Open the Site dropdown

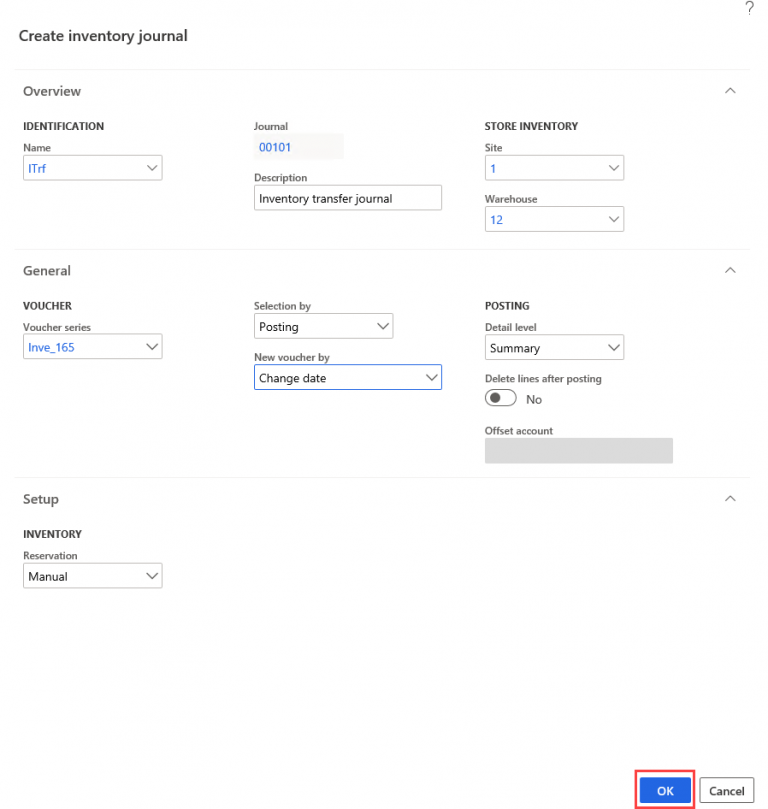(614, 167)
